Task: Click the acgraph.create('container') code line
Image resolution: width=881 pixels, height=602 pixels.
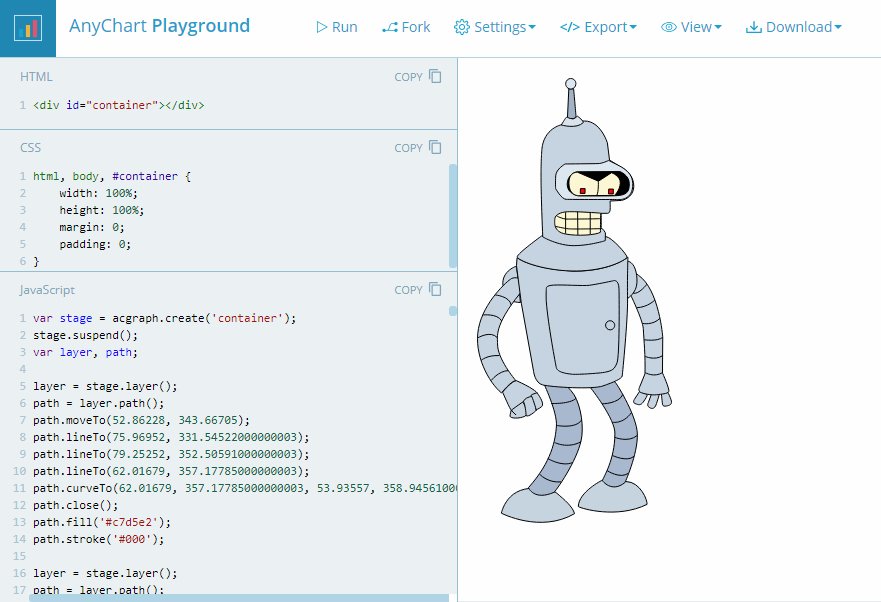Action: pyautogui.click(x=164, y=318)
